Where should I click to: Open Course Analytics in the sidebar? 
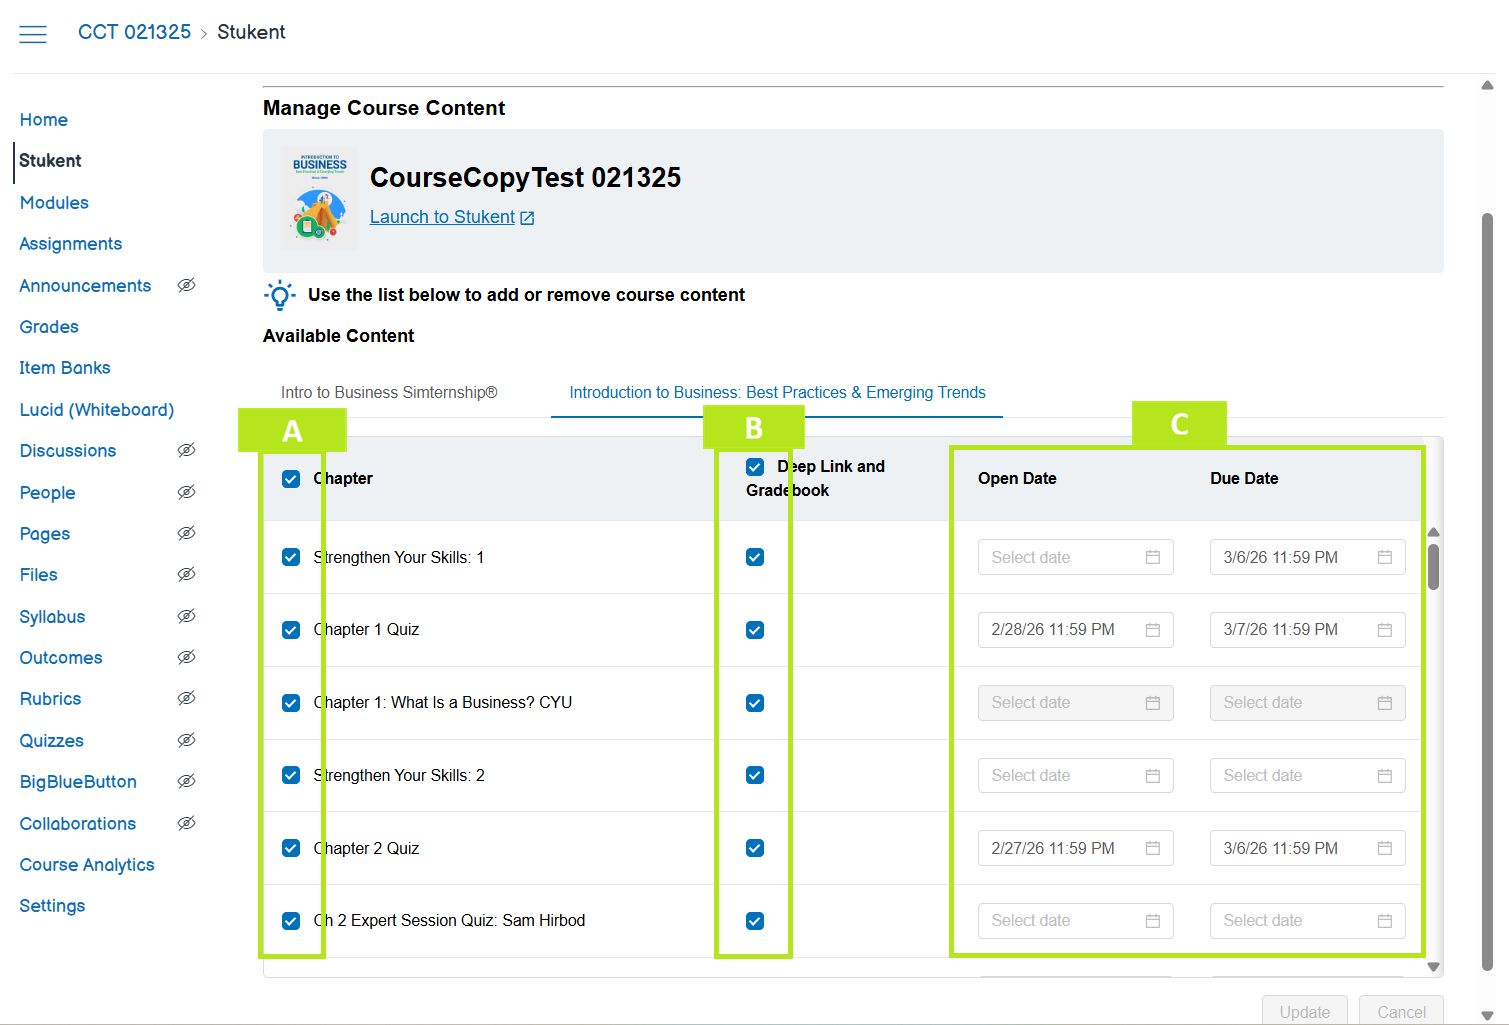[87, 865]
